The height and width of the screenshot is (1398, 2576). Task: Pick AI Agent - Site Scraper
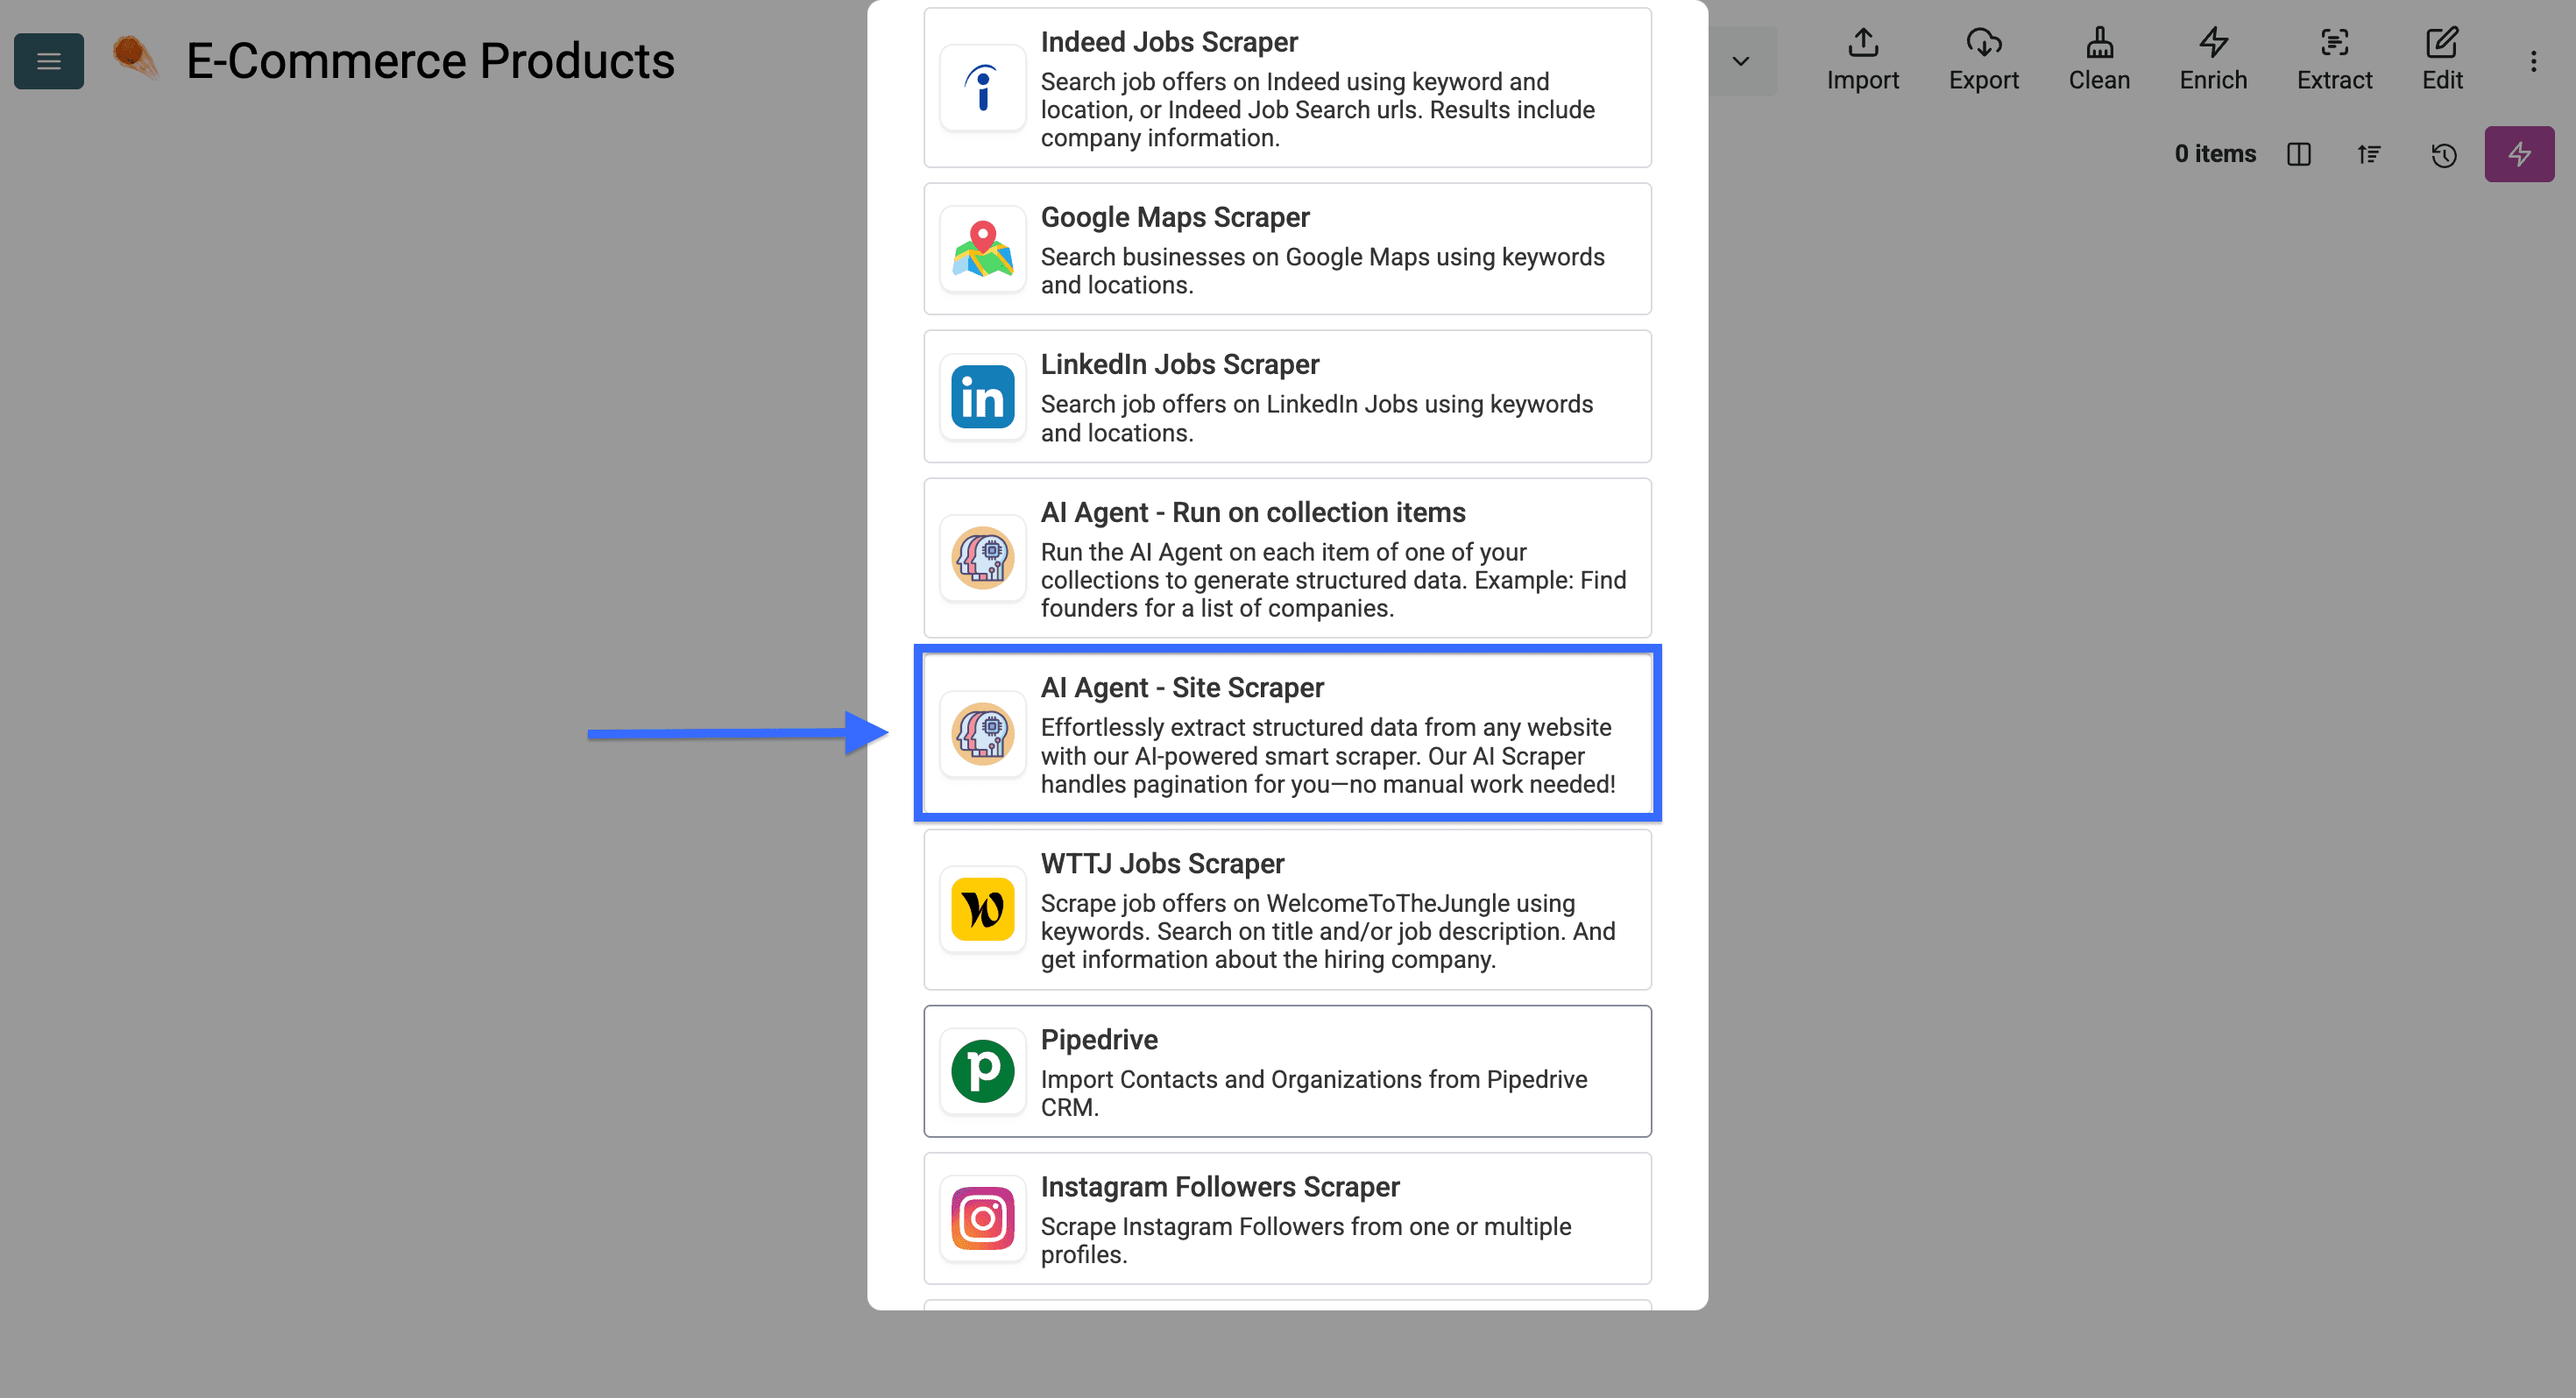point(1287,733)
